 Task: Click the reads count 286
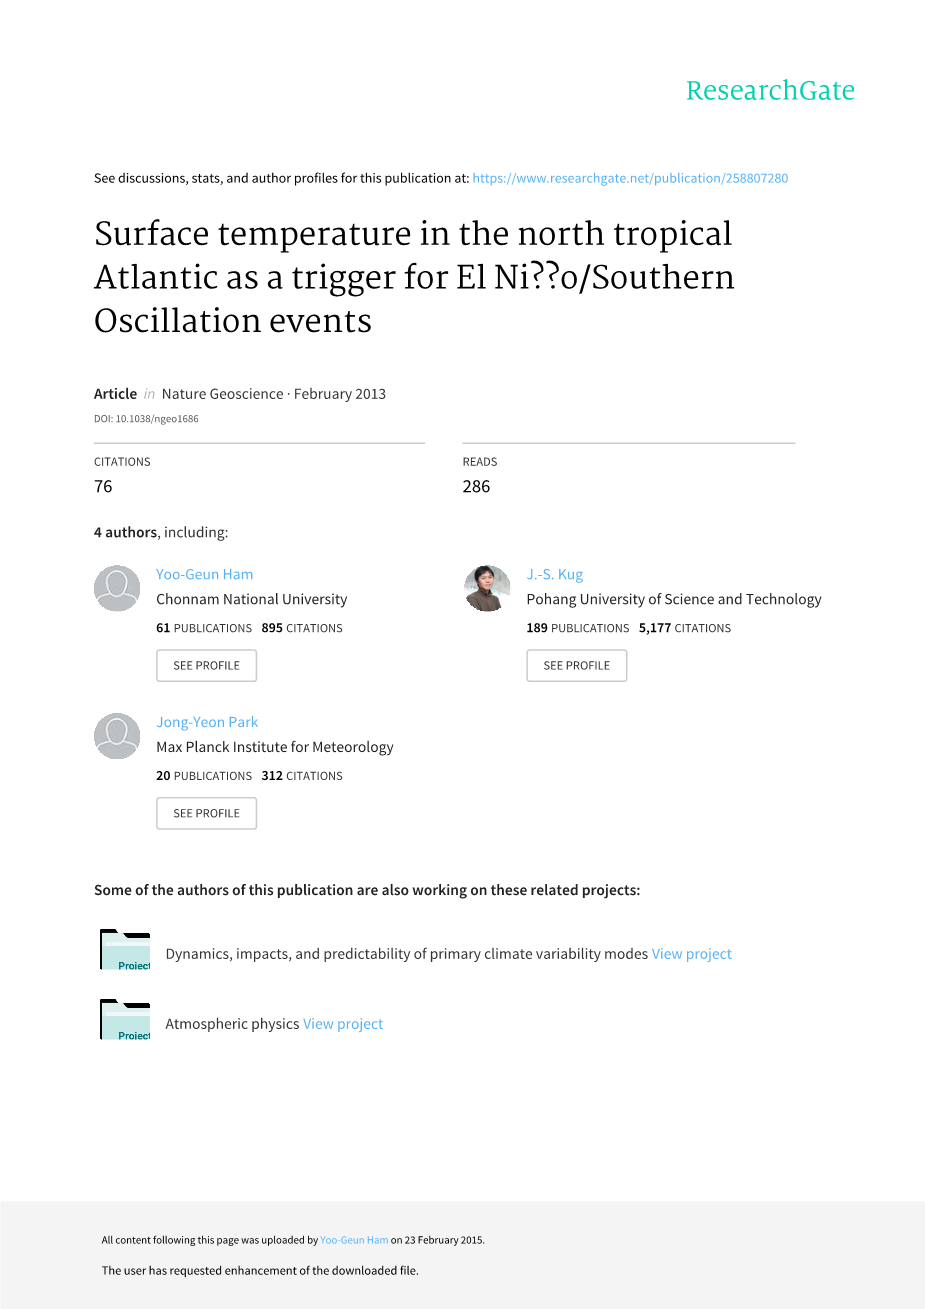pos(476,487)
